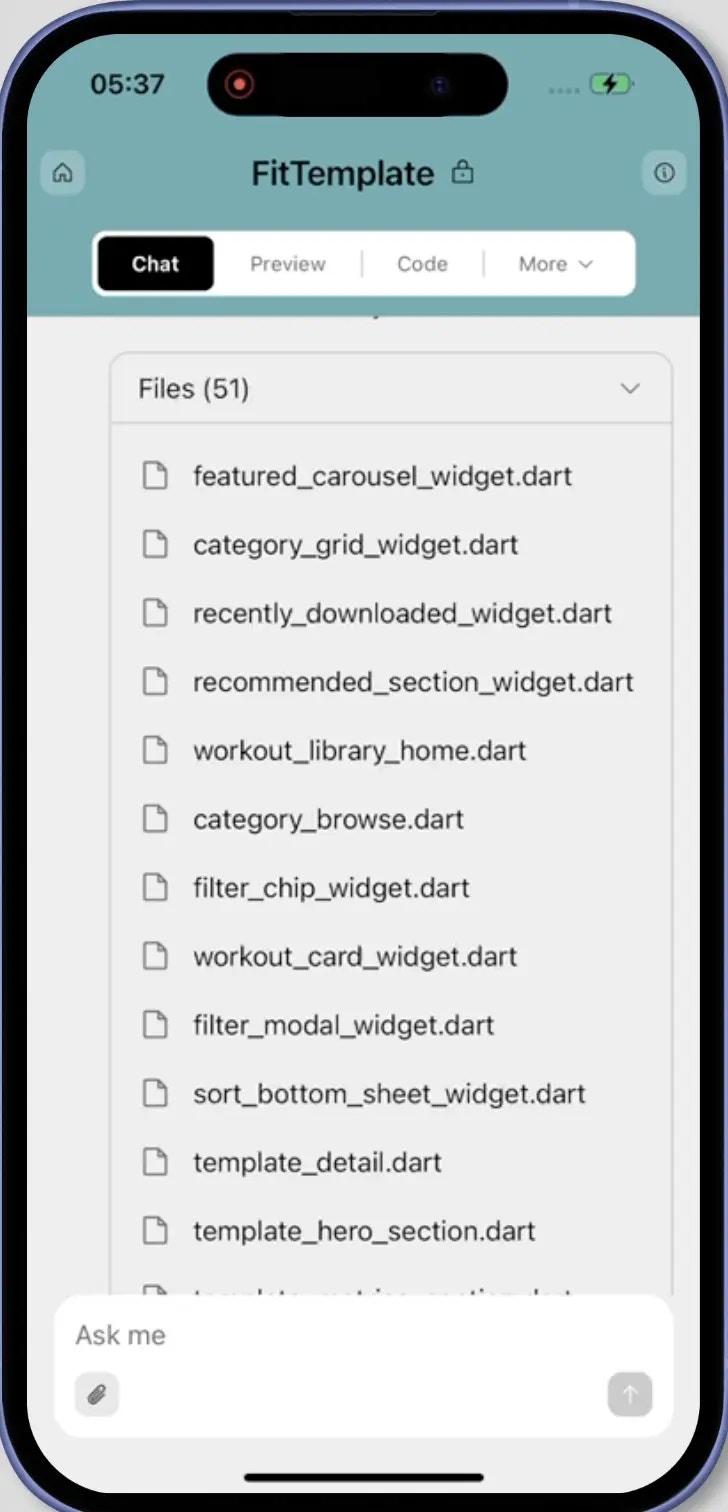Open category_grid_widget.dart from the file list
The image size is (728, 1512).
click(355, 544)
